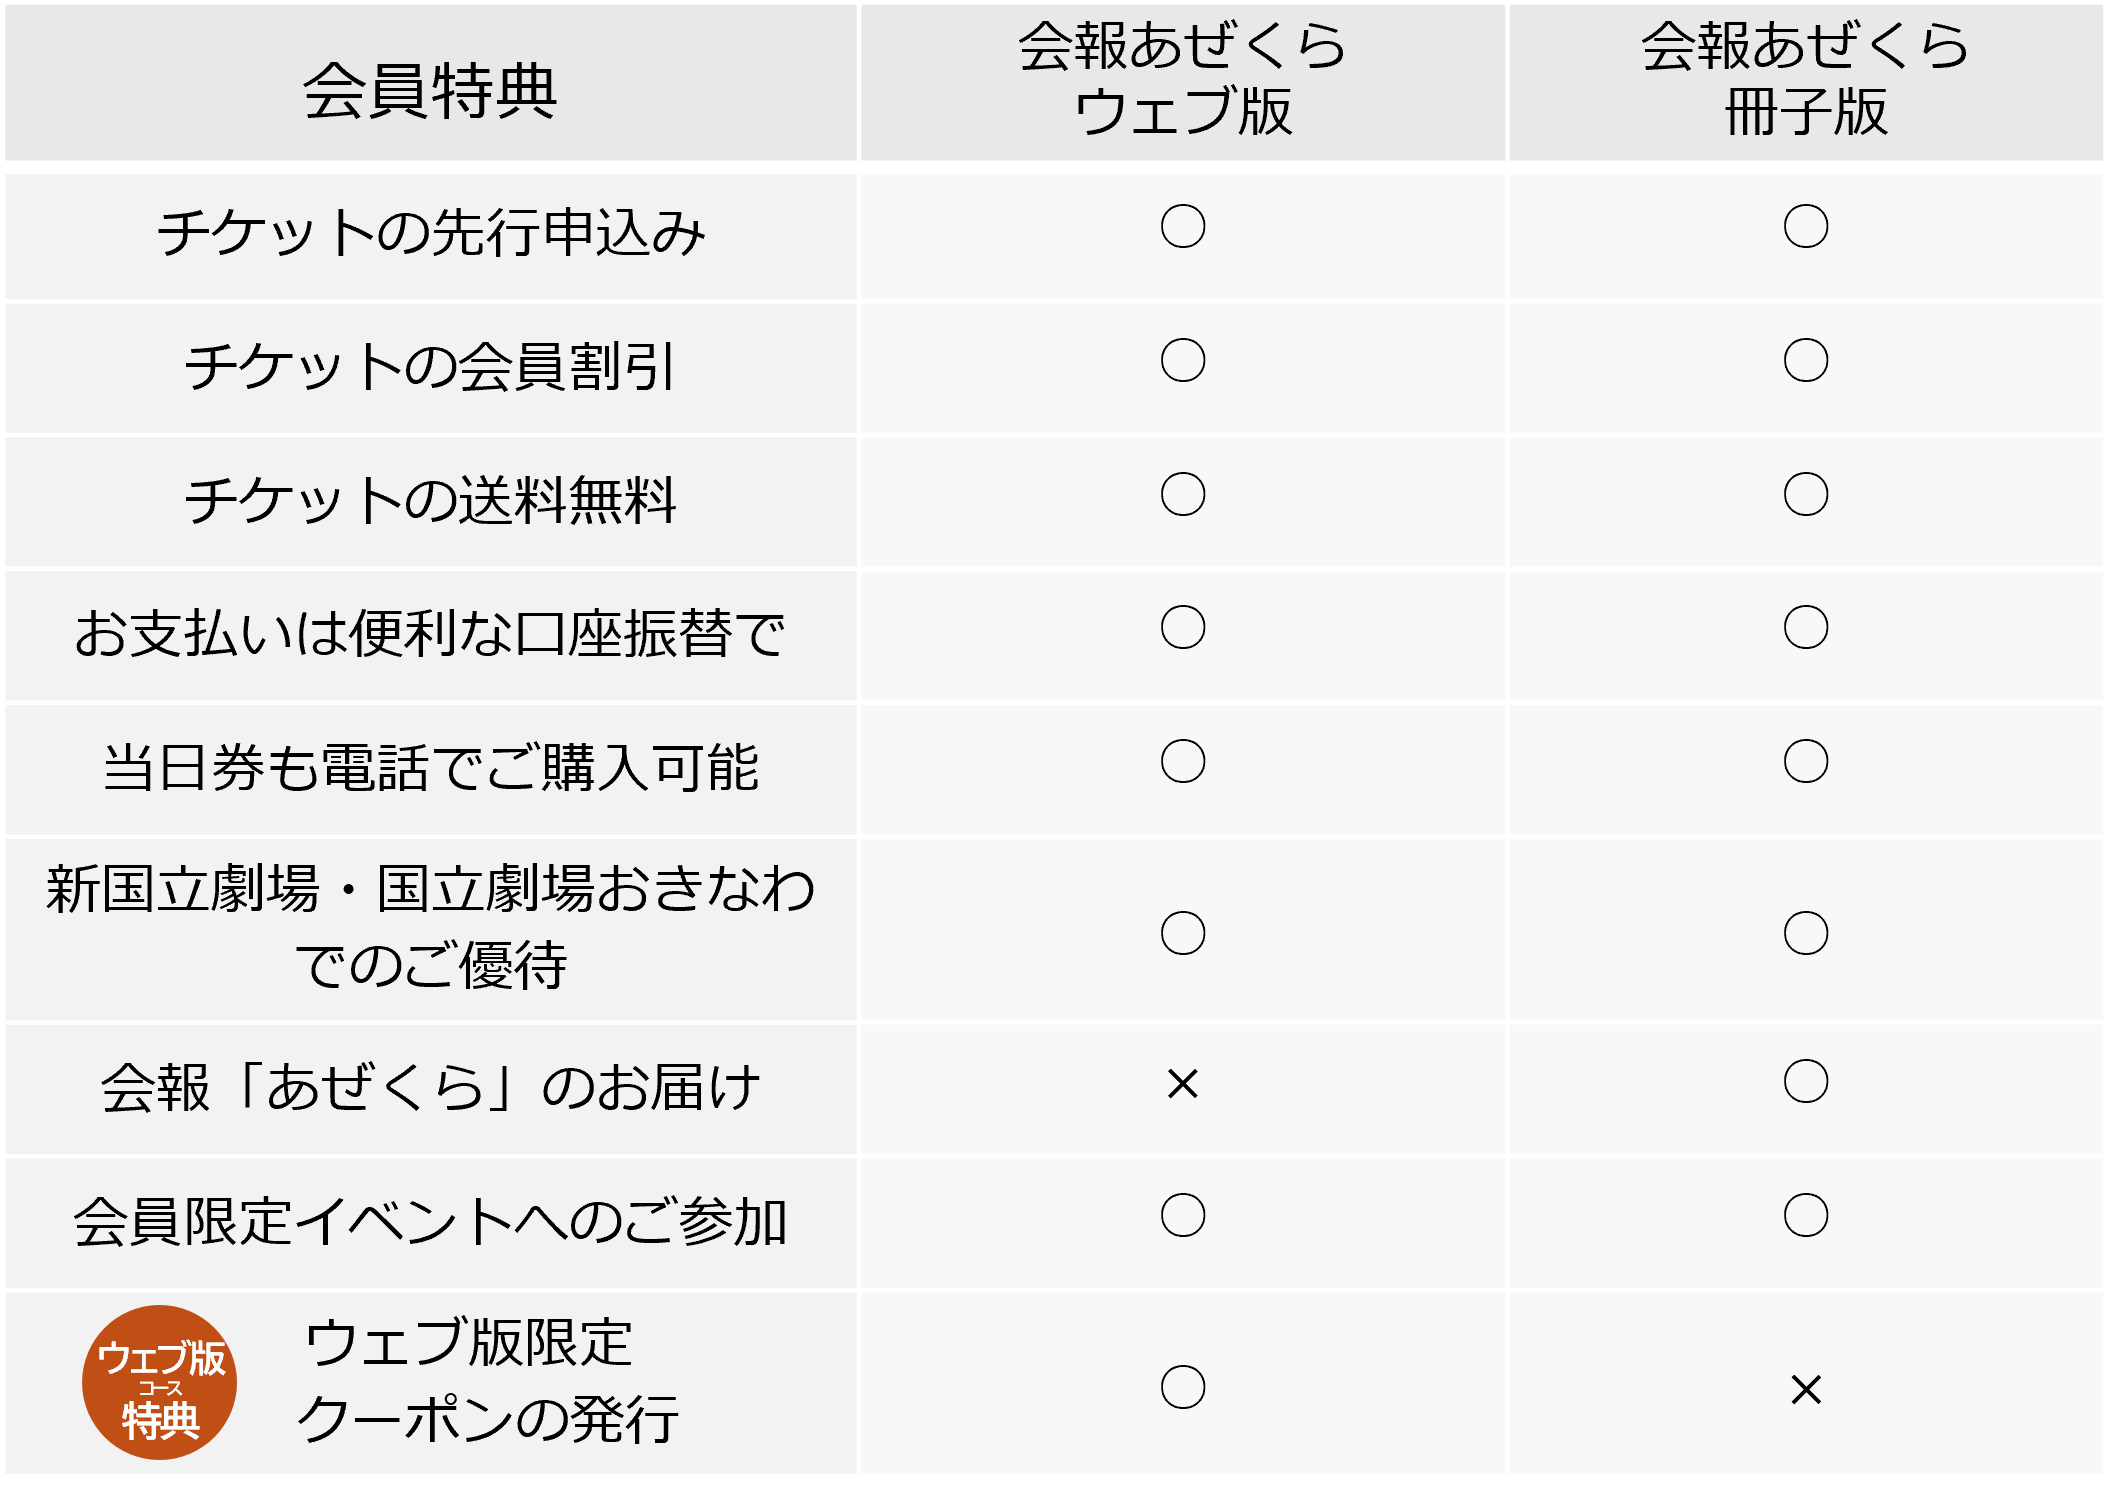Click the ウェブ版 circle for ウェブ版限定クーポンの発行

(1183, 1387)
